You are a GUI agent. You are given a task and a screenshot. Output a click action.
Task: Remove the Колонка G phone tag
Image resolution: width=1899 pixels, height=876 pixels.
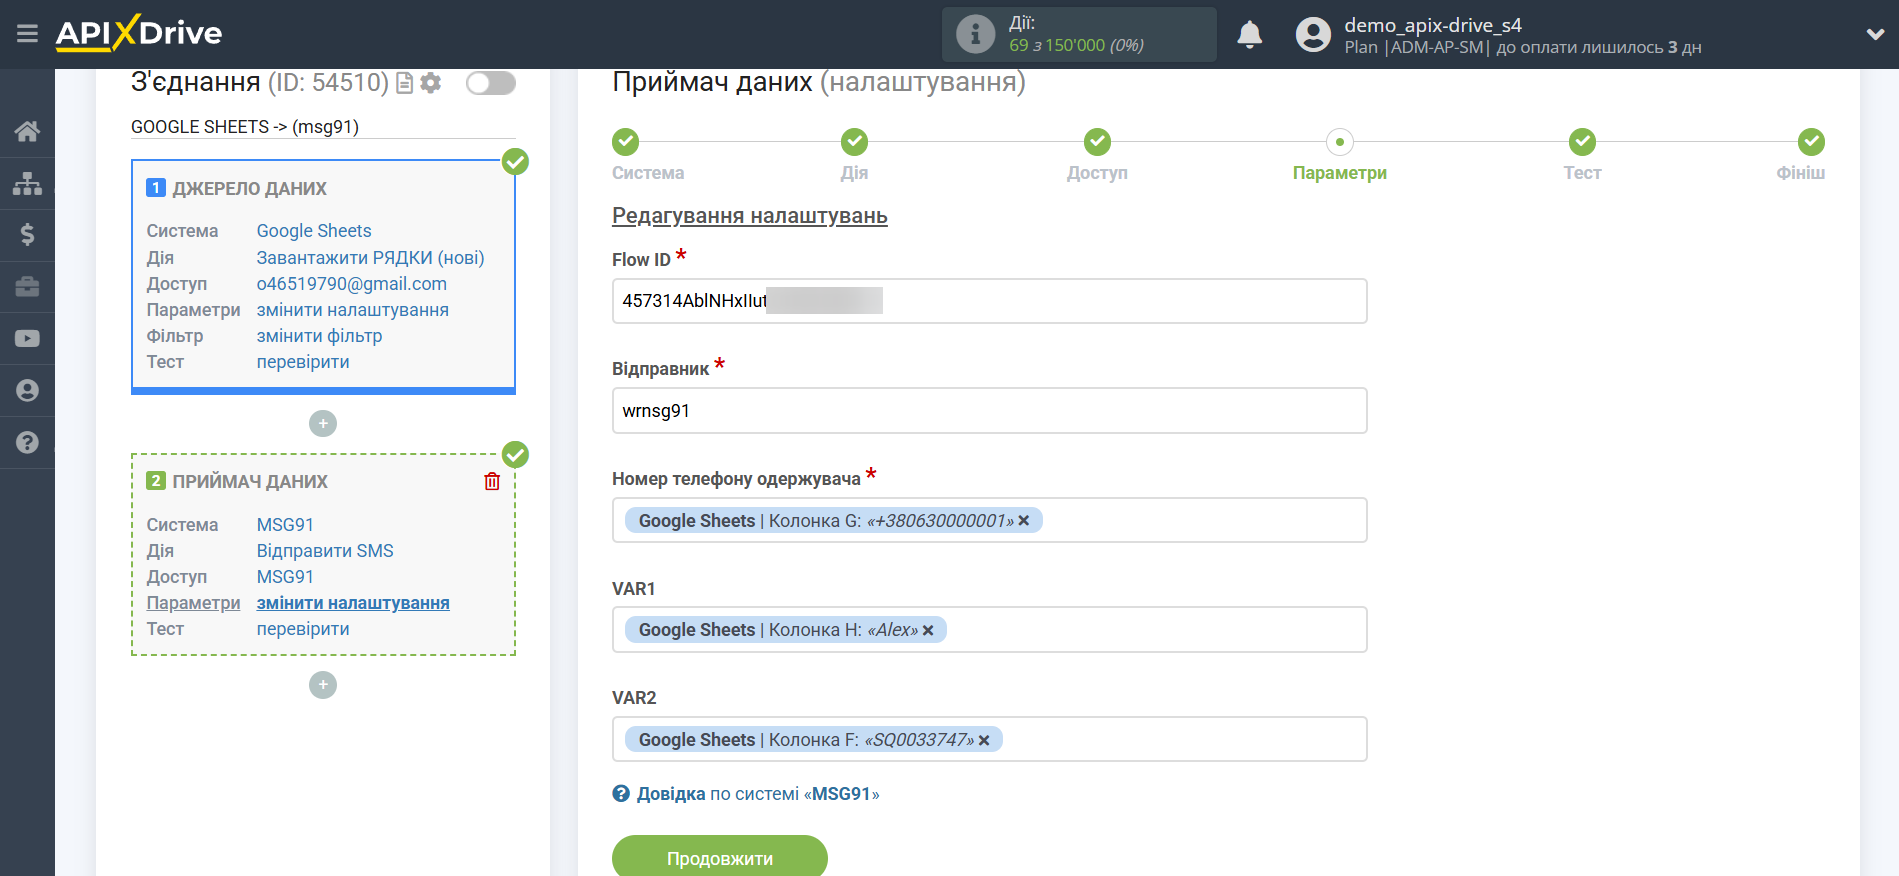(x=1024, y=521)
